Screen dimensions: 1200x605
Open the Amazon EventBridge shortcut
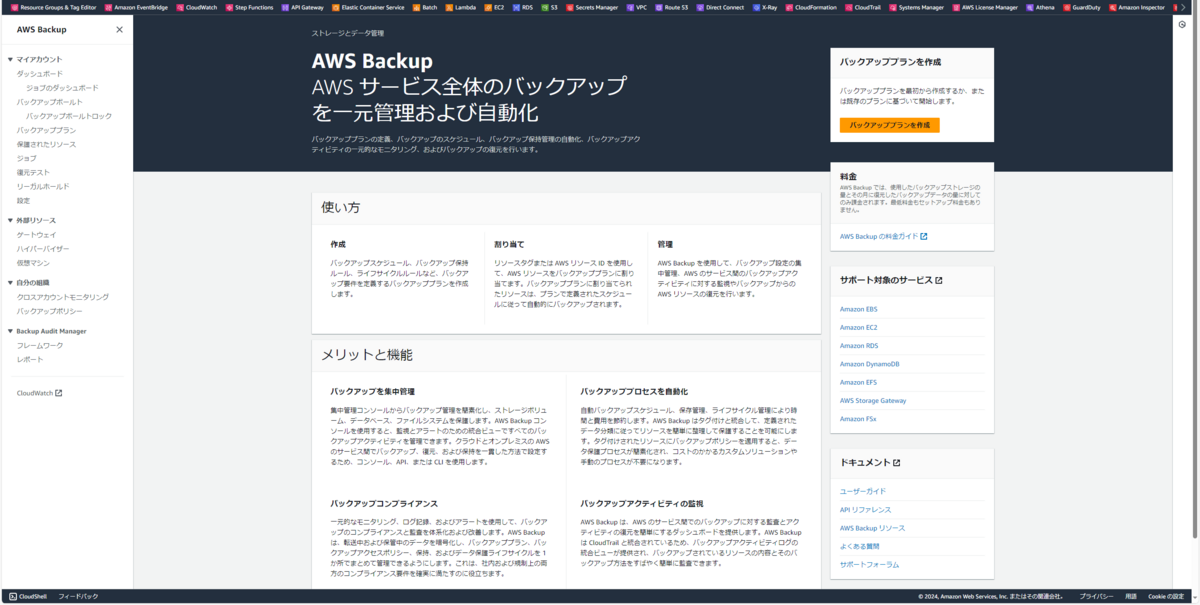136,7
